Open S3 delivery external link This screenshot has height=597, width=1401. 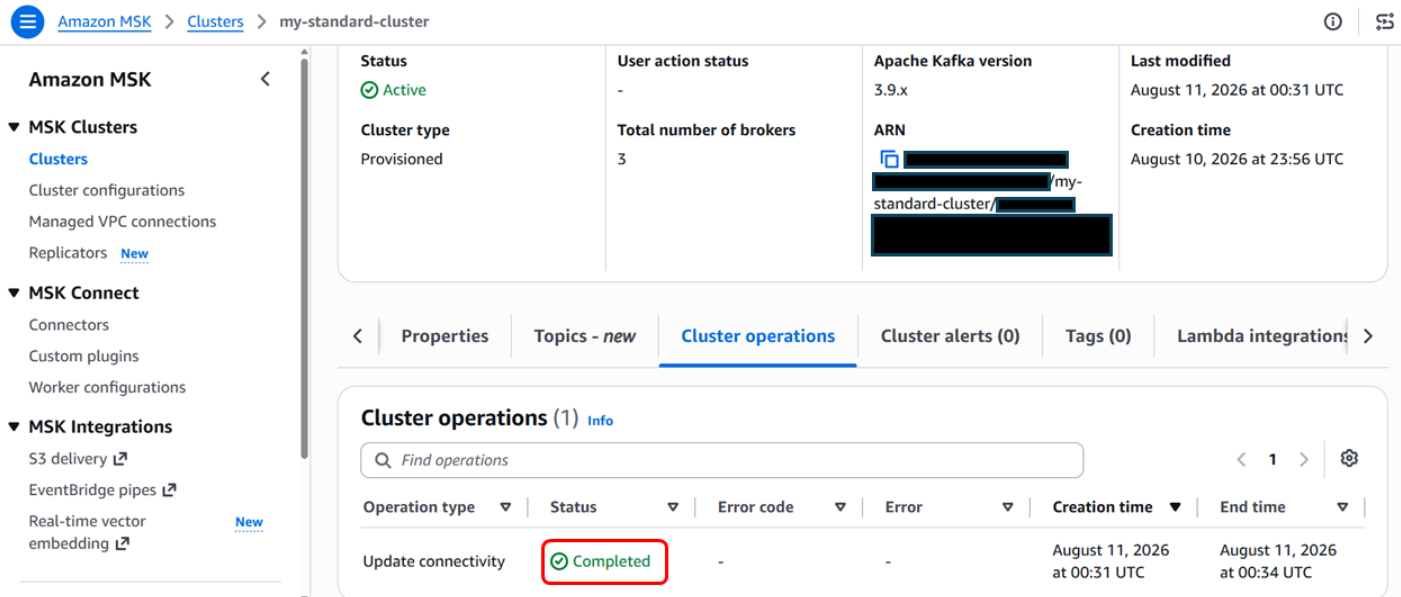(x=78, y=459)
